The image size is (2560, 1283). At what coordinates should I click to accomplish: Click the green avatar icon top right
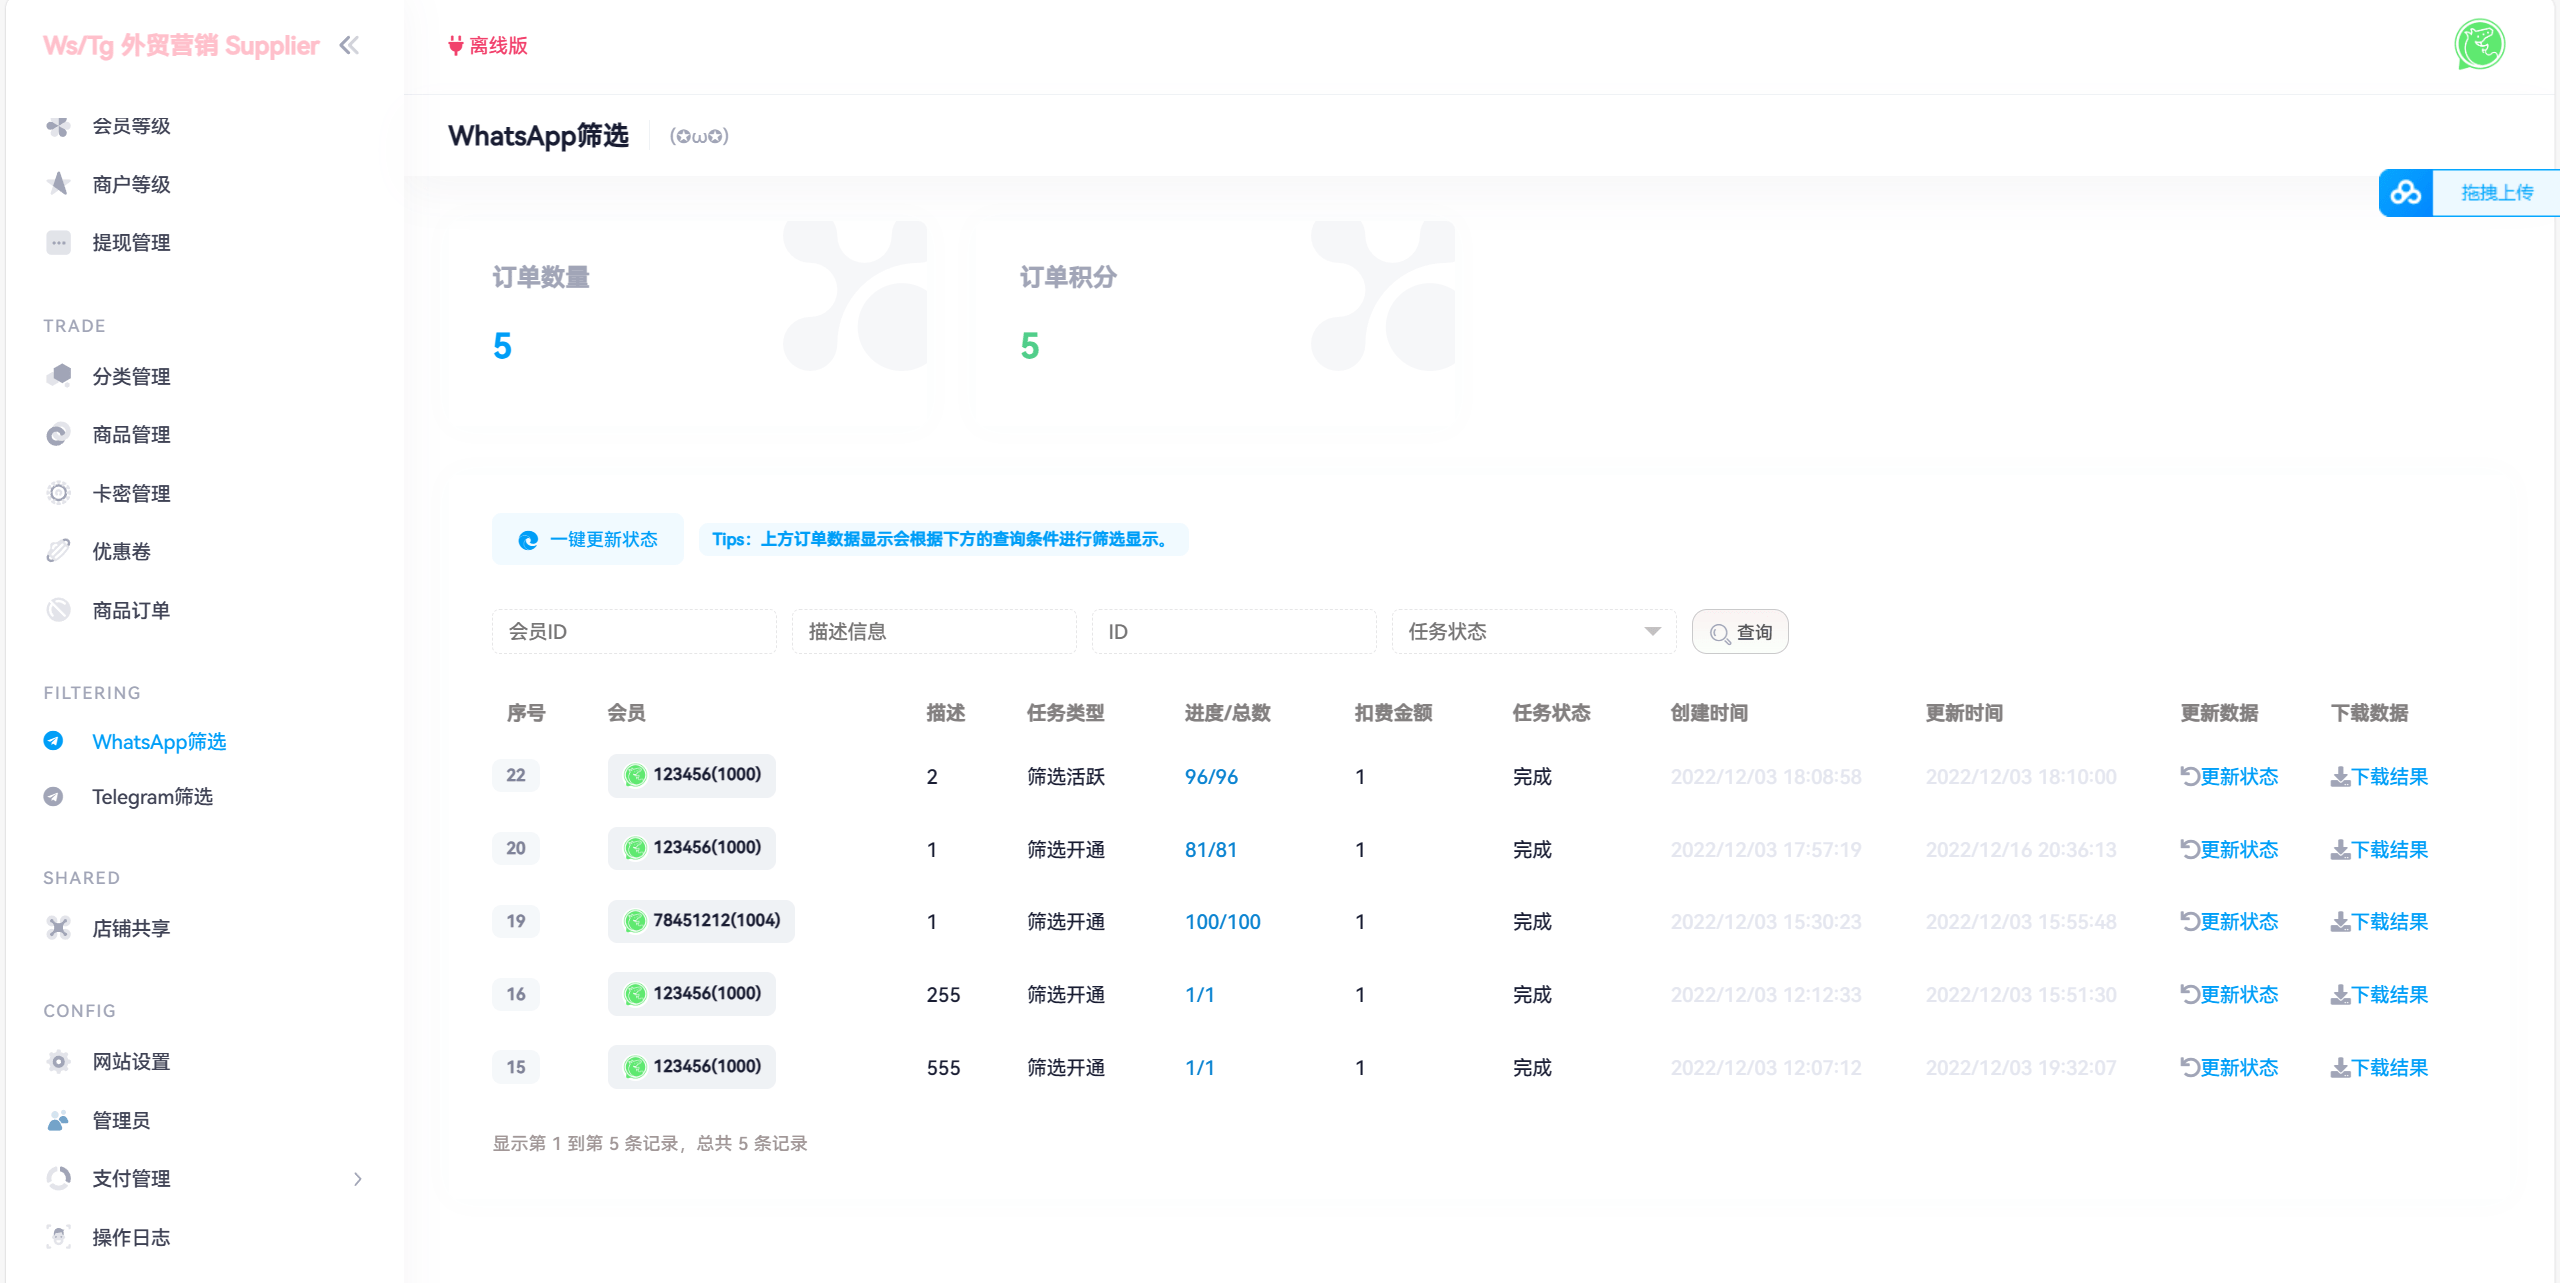pos(2481,44)
